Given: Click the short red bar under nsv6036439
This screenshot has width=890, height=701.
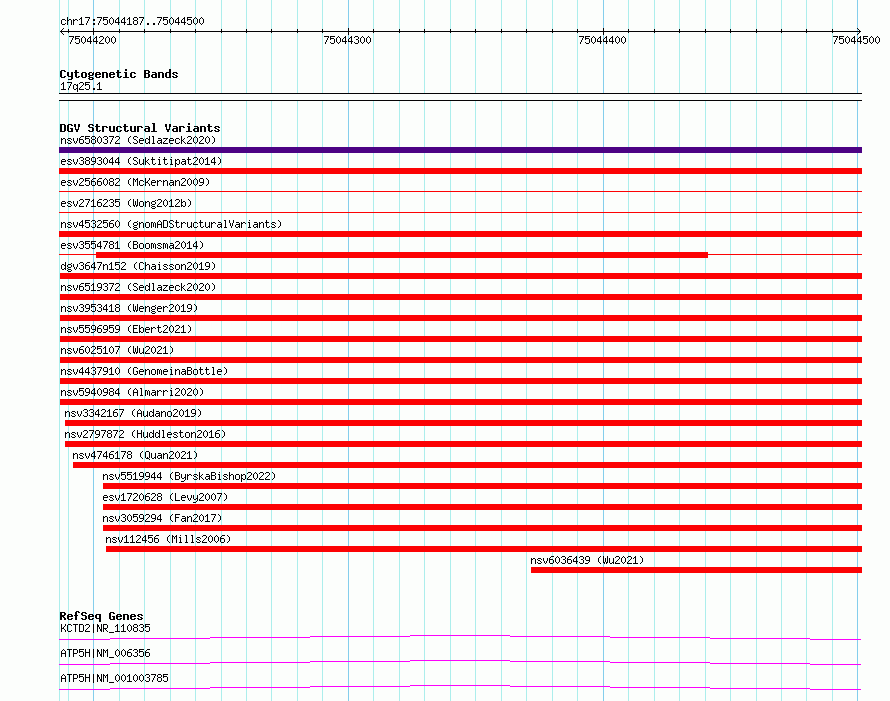Looking at the screenshot, I should [x=696, y=570].
